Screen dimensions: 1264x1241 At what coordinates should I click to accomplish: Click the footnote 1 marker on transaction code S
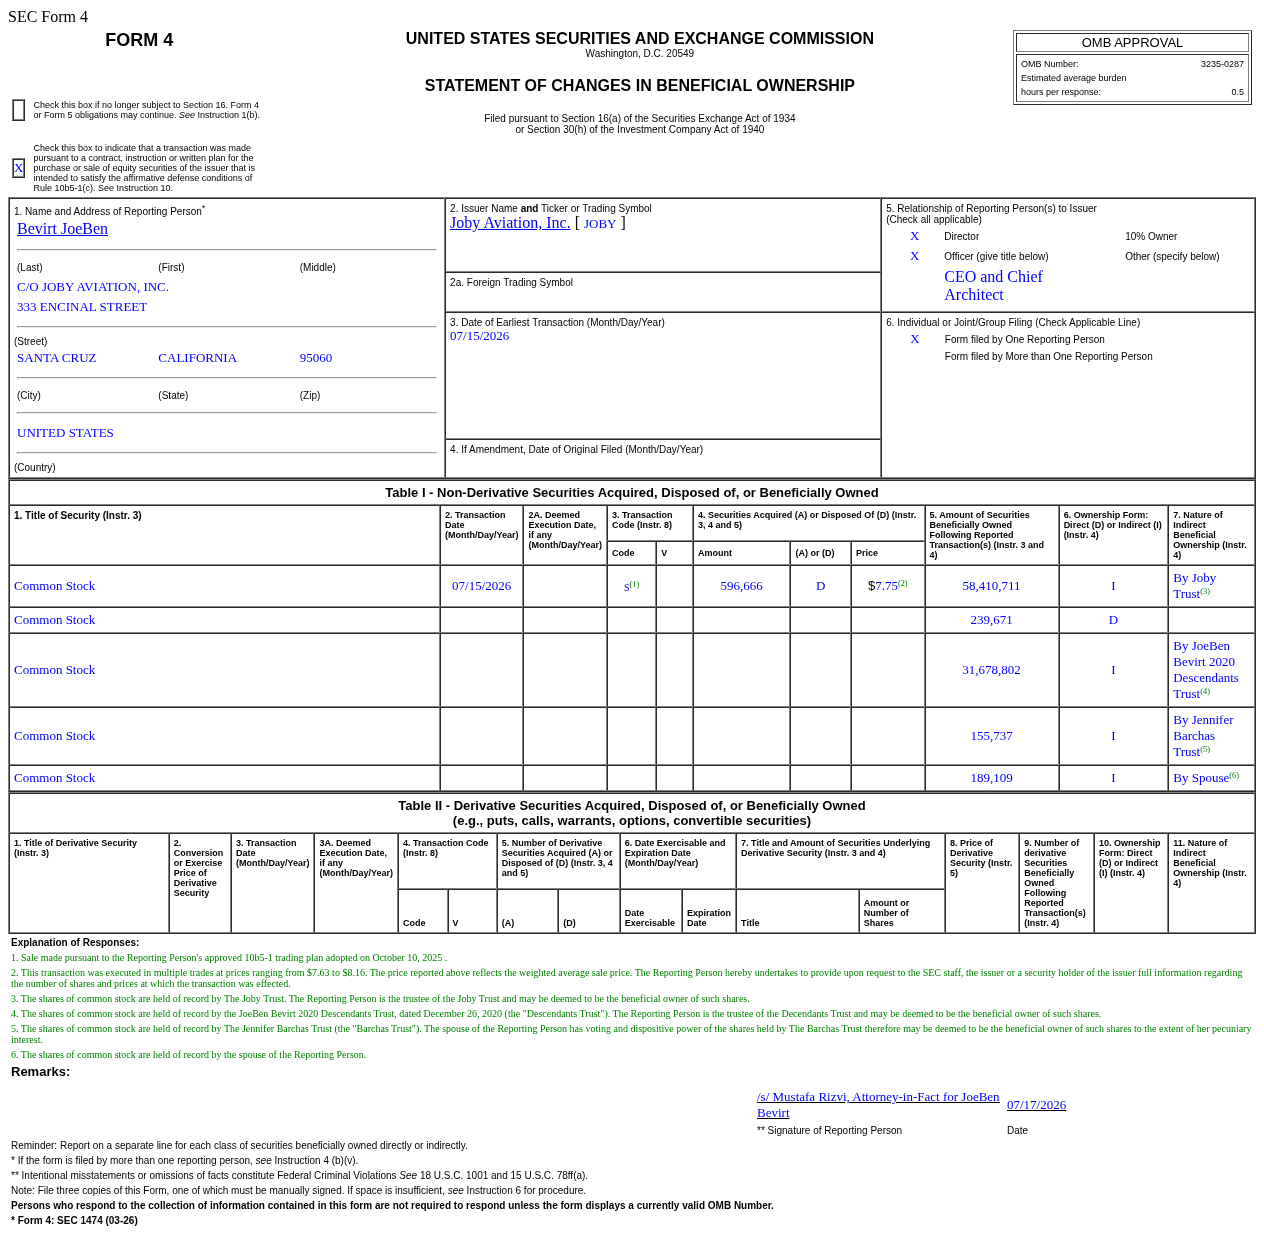(634, 584)
